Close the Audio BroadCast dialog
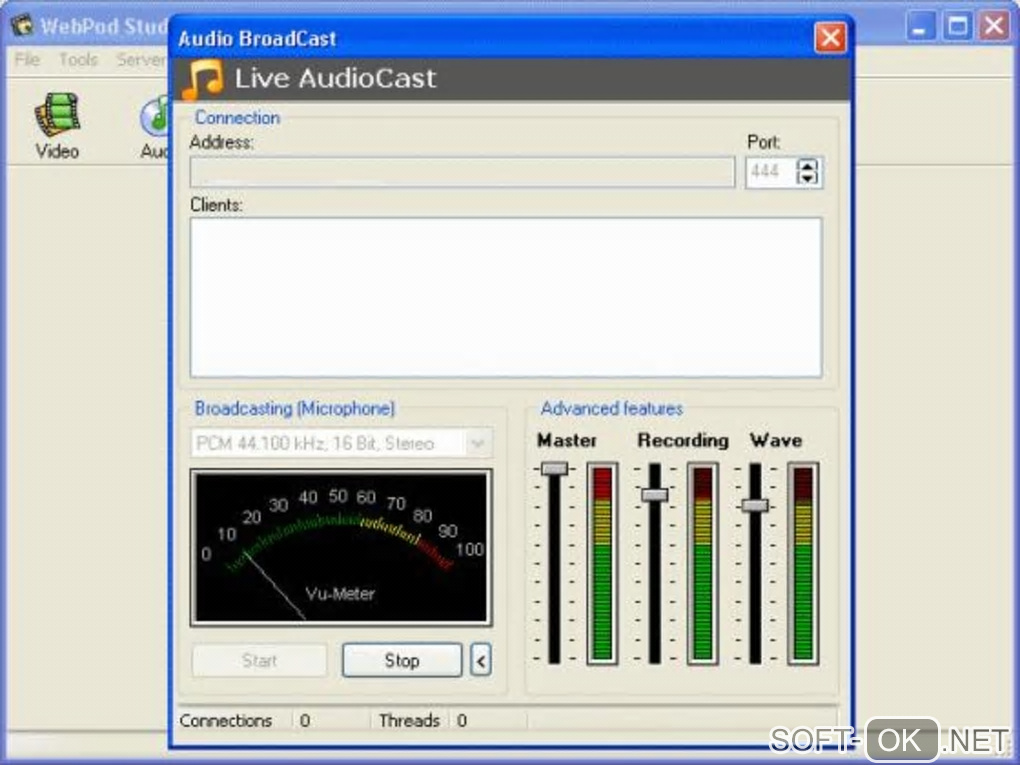Image resolution: width=1020 pixels, height=765 pixels. tap(831, 38)
